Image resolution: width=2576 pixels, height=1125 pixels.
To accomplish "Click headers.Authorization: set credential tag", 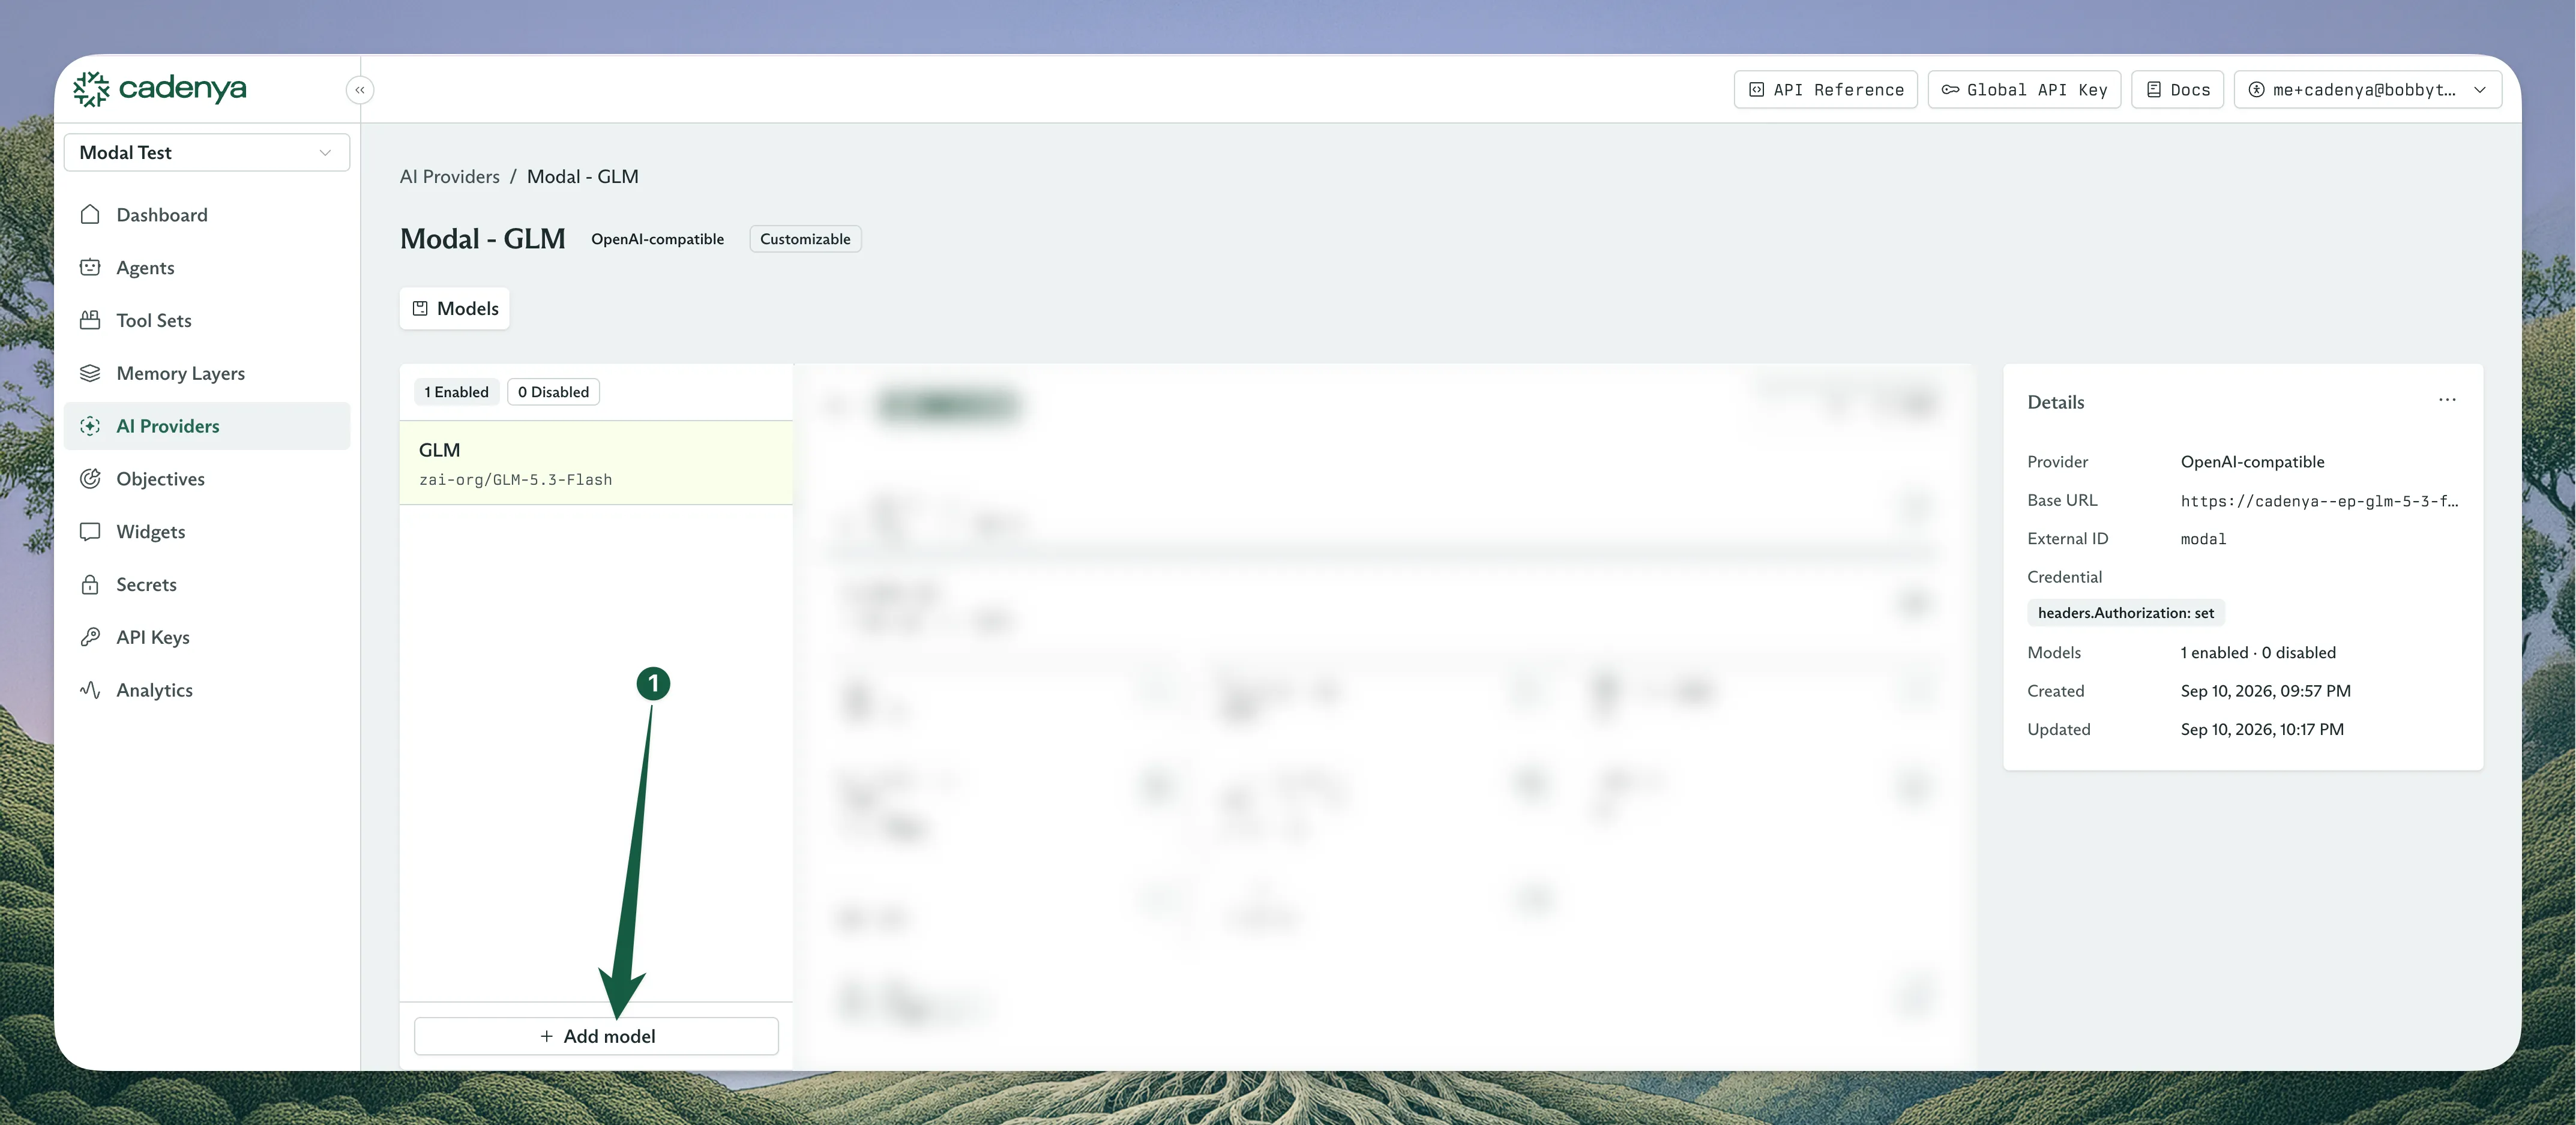I will (2126, 613).
